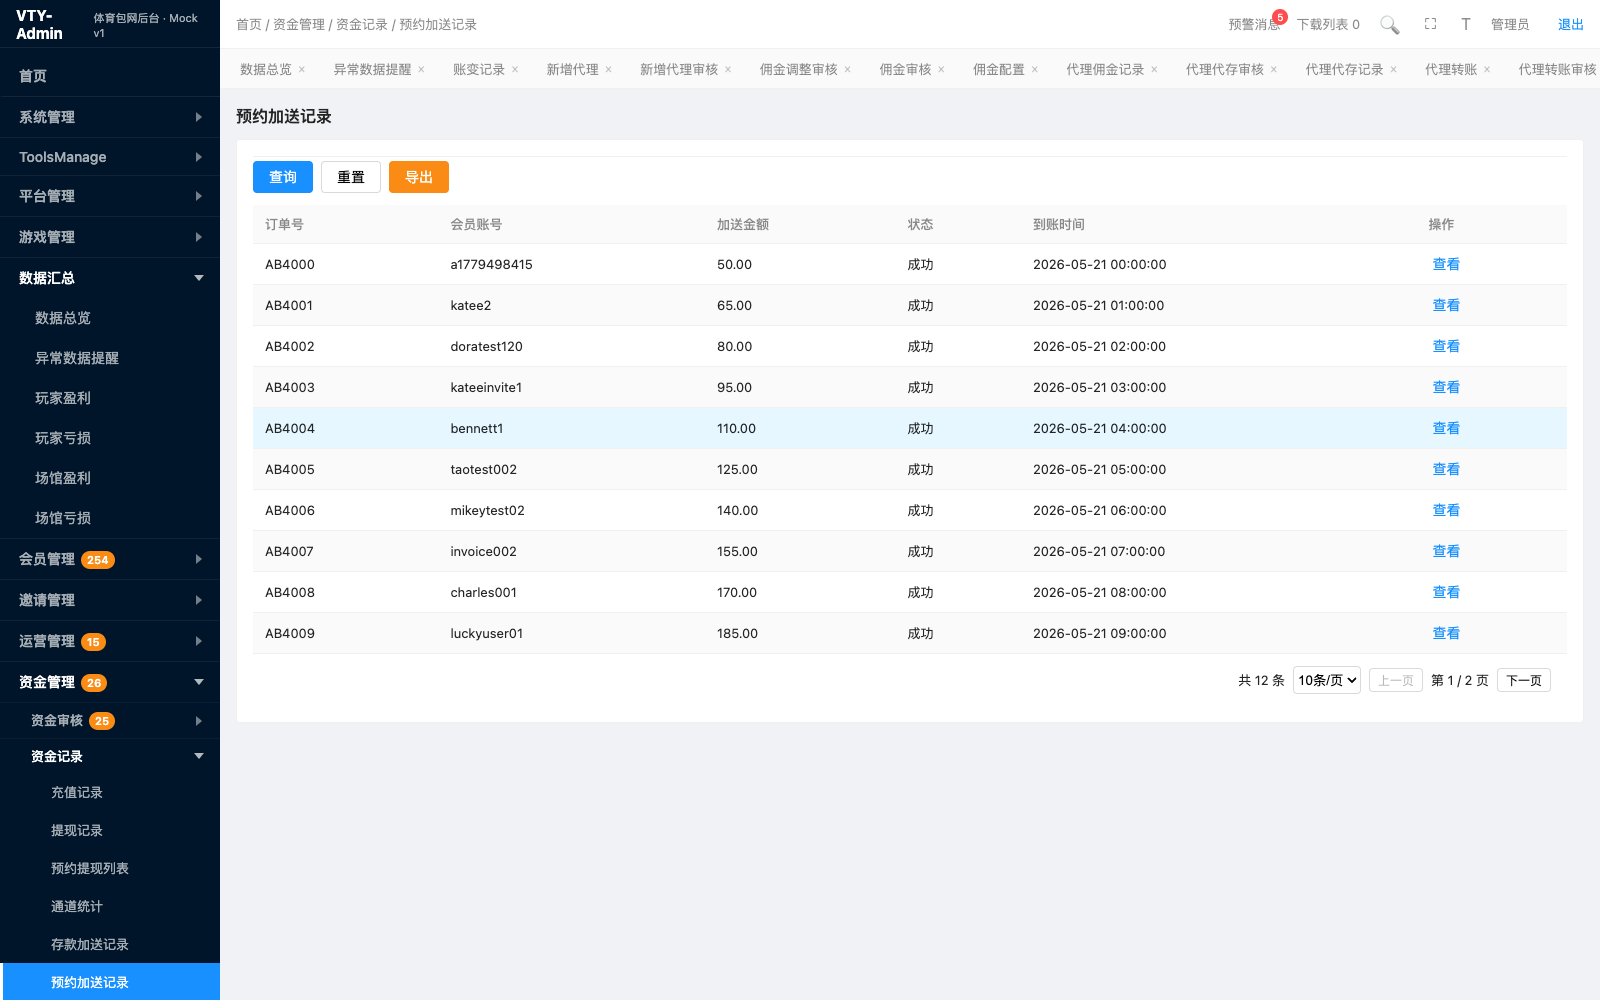Click 退出 to log out
The width and height of the screenshot is (1600, 1000).
point(1571,24)
